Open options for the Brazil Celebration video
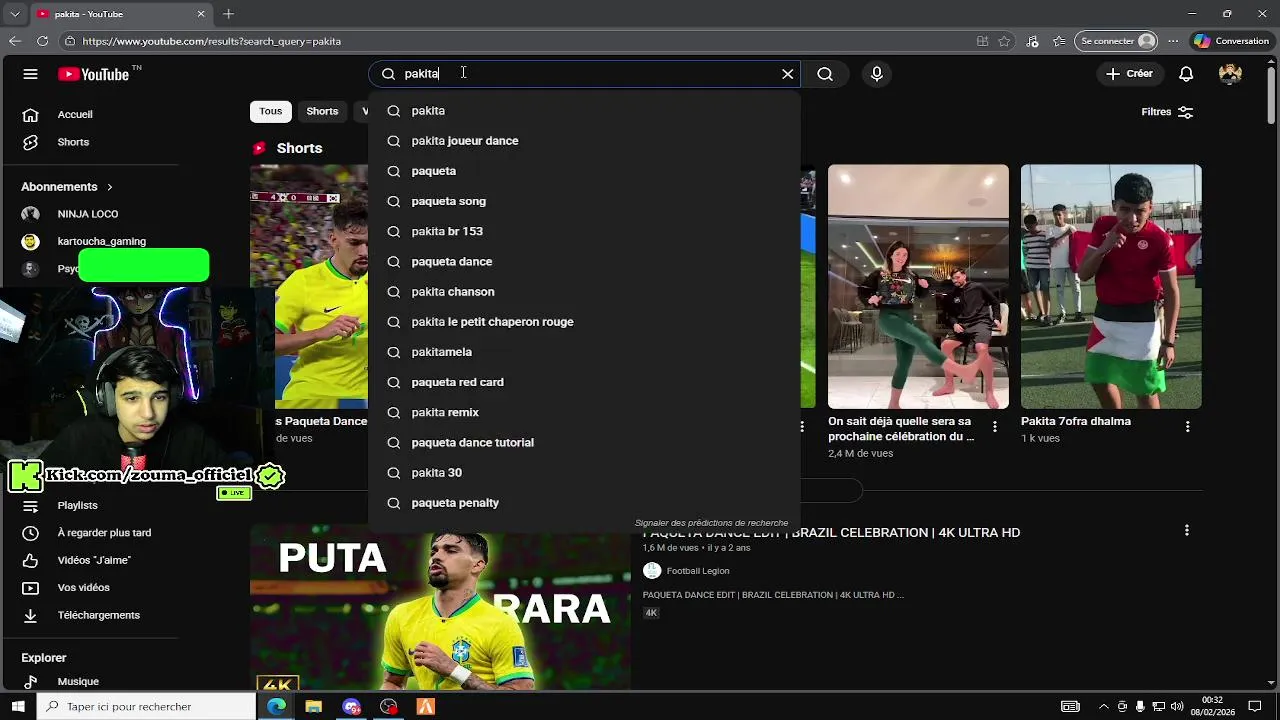Screen dimensions: 1280x720 click(x=1187, y=530)
